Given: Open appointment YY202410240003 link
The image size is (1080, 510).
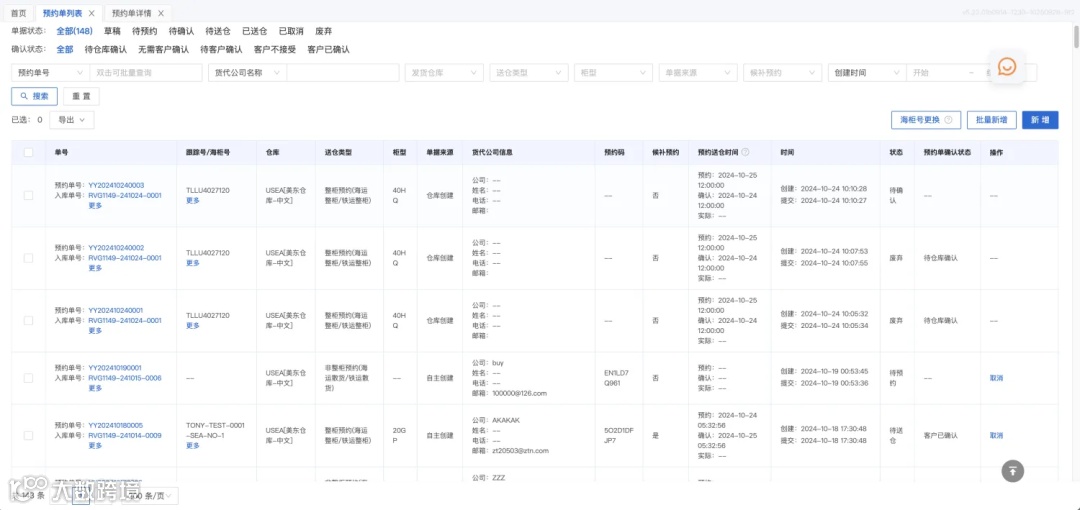Looking at the screenshot, I should click(116, 185).
